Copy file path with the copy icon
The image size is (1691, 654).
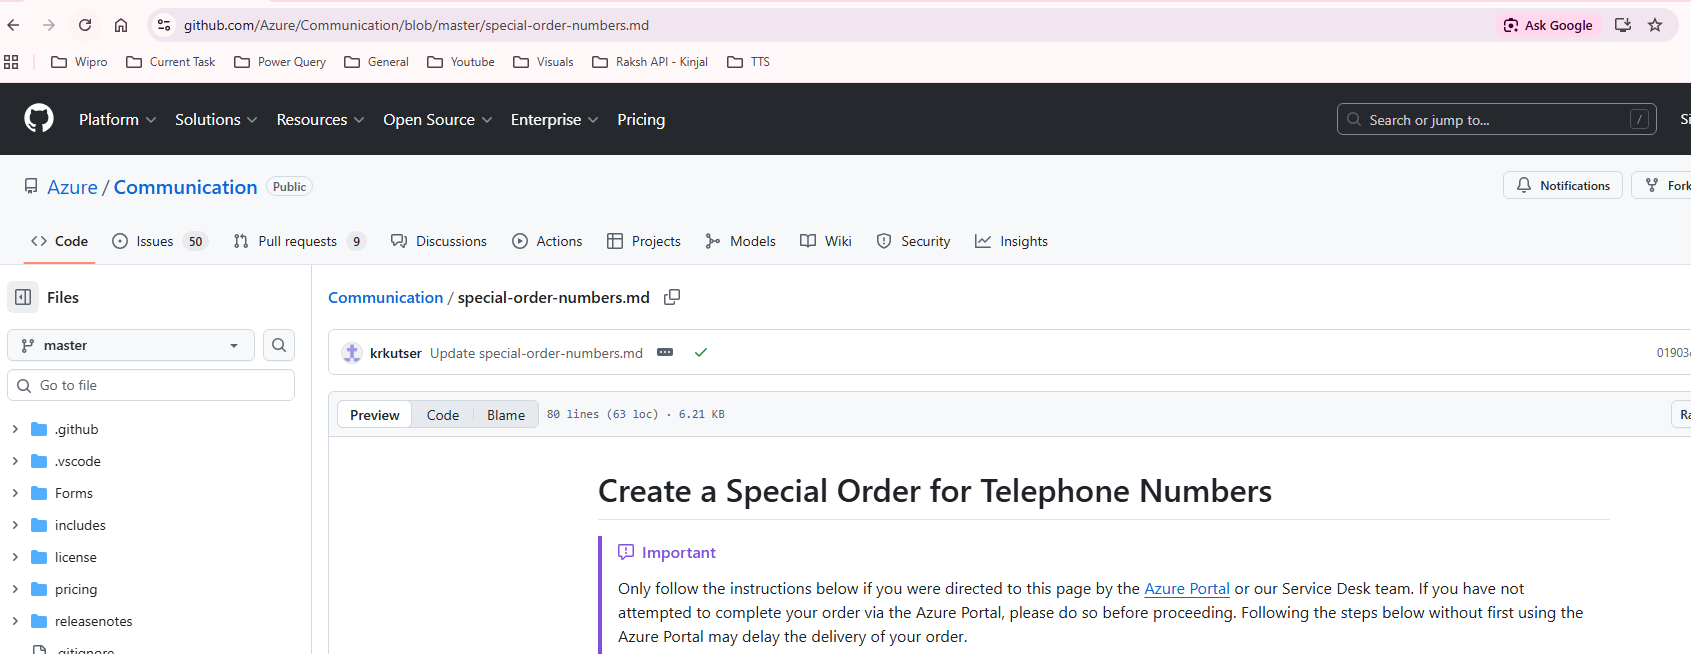[672, 297]
